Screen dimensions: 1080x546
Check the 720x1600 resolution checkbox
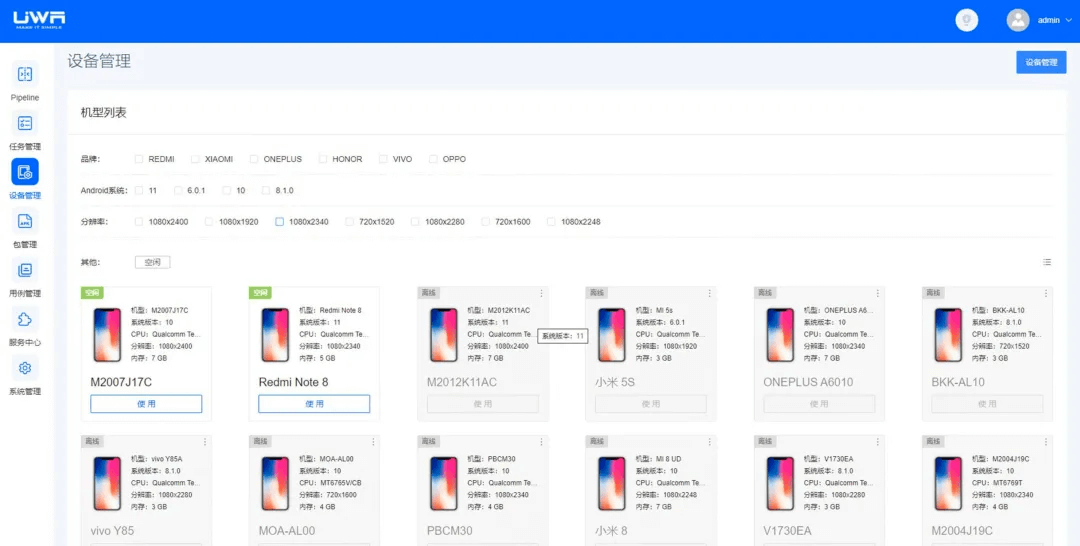(486, 222)
